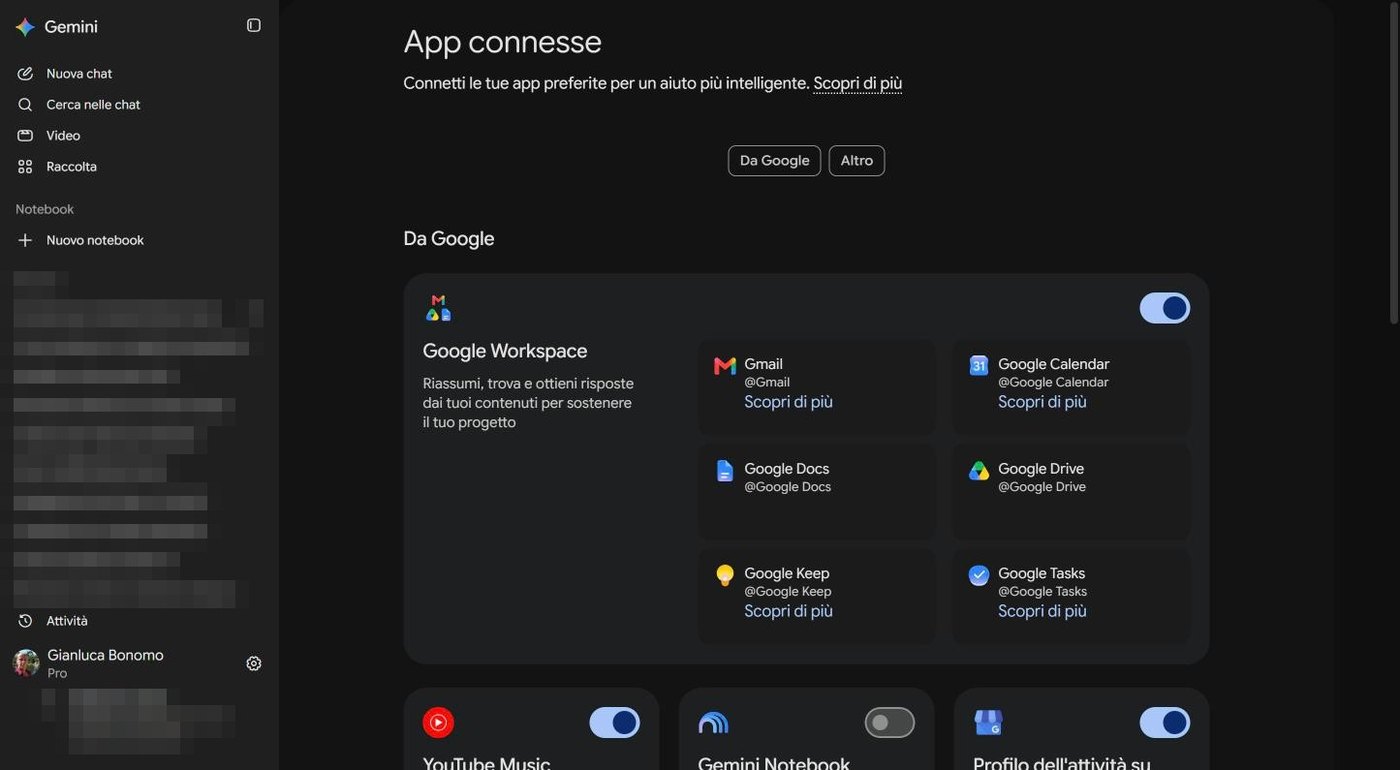Disable the Google Workspace toggle
Image resolution: width=1400 pixels, height=770 pixels.
(x=1165, y=308)
